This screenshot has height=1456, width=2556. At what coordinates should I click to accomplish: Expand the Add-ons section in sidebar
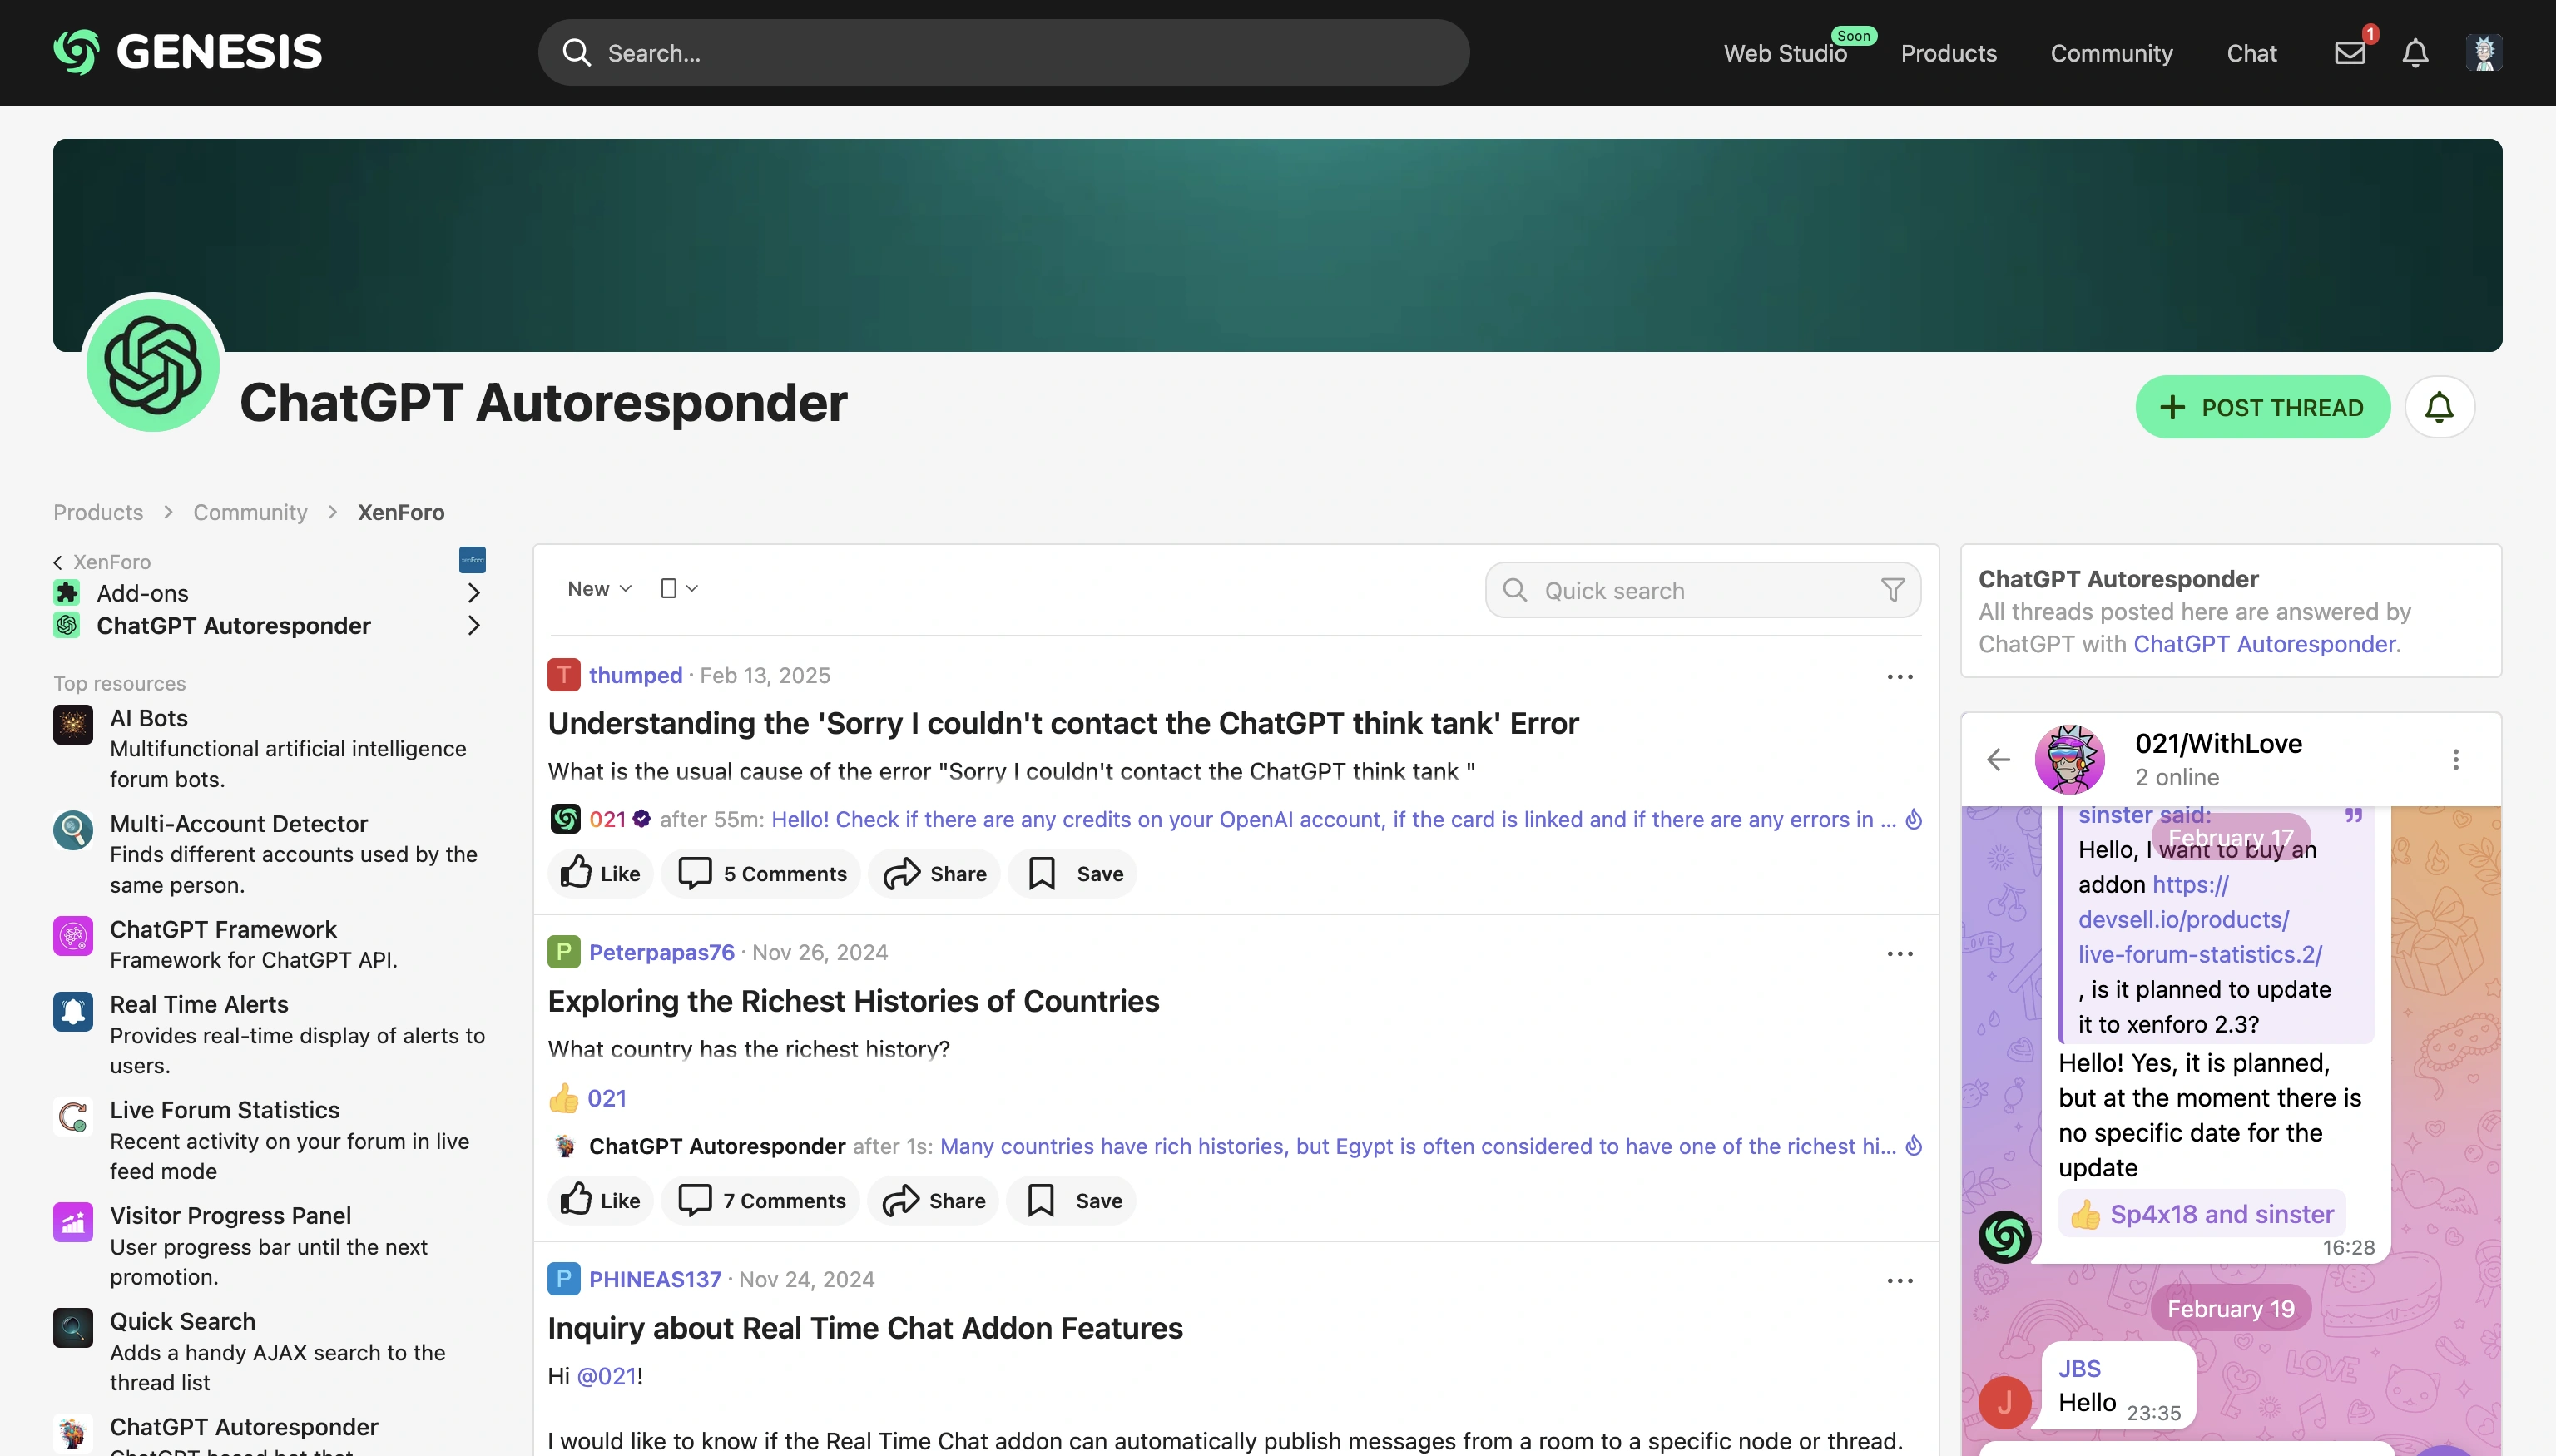click(474, 592)
